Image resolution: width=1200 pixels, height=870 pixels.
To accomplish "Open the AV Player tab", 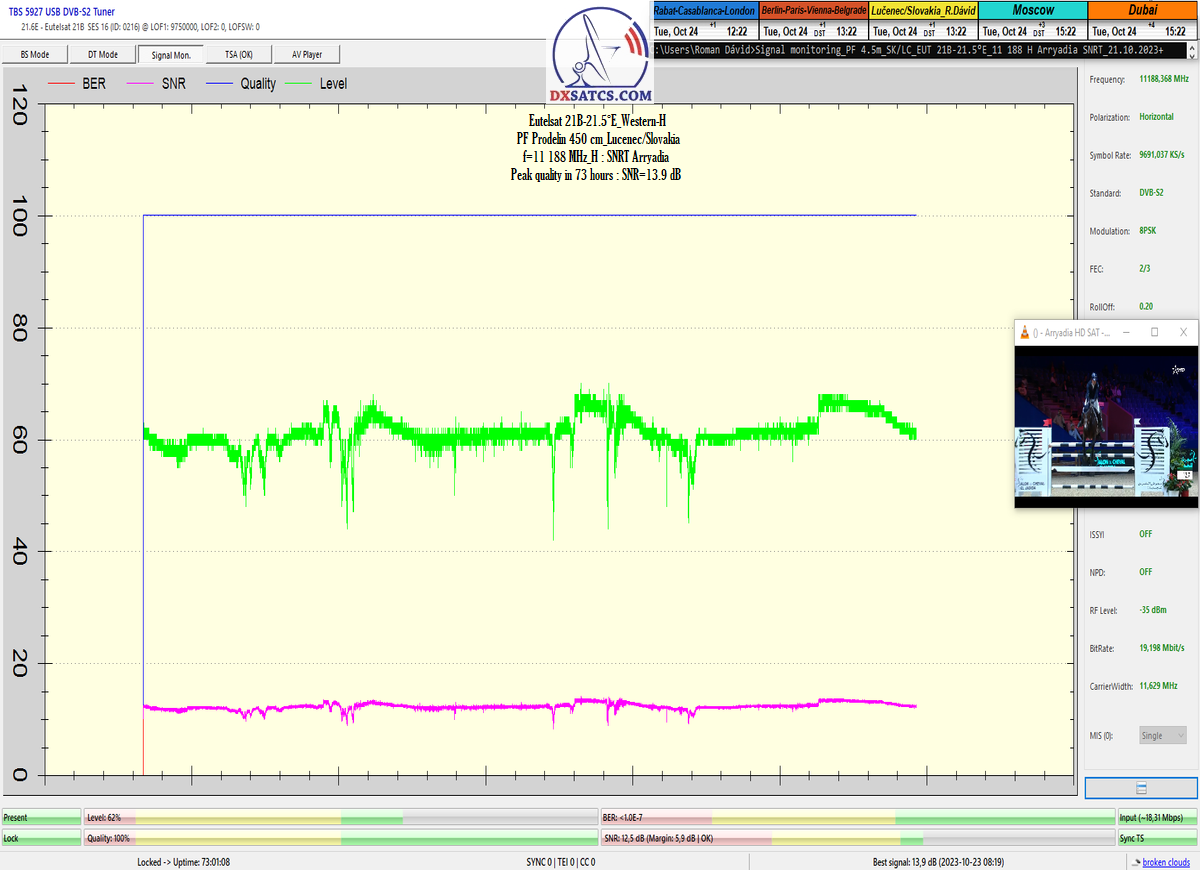I will click(x=306, y=55).
